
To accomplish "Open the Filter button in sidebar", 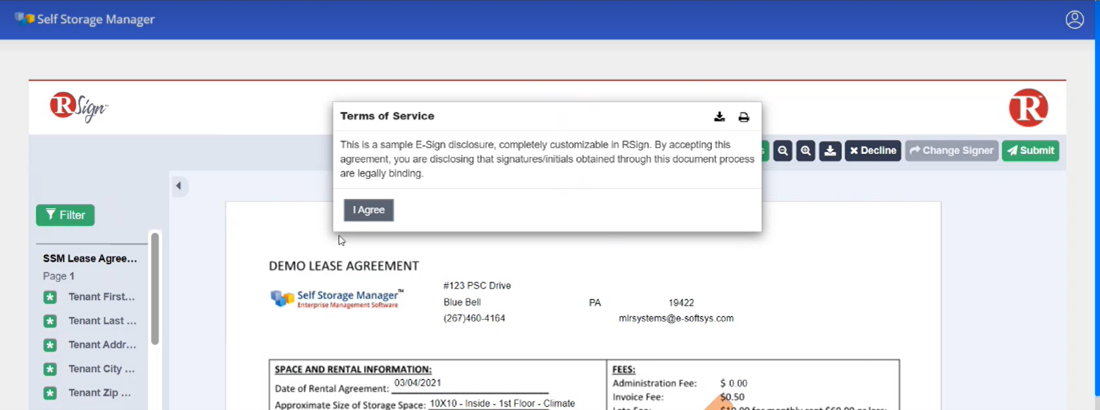I will [65, 215].
